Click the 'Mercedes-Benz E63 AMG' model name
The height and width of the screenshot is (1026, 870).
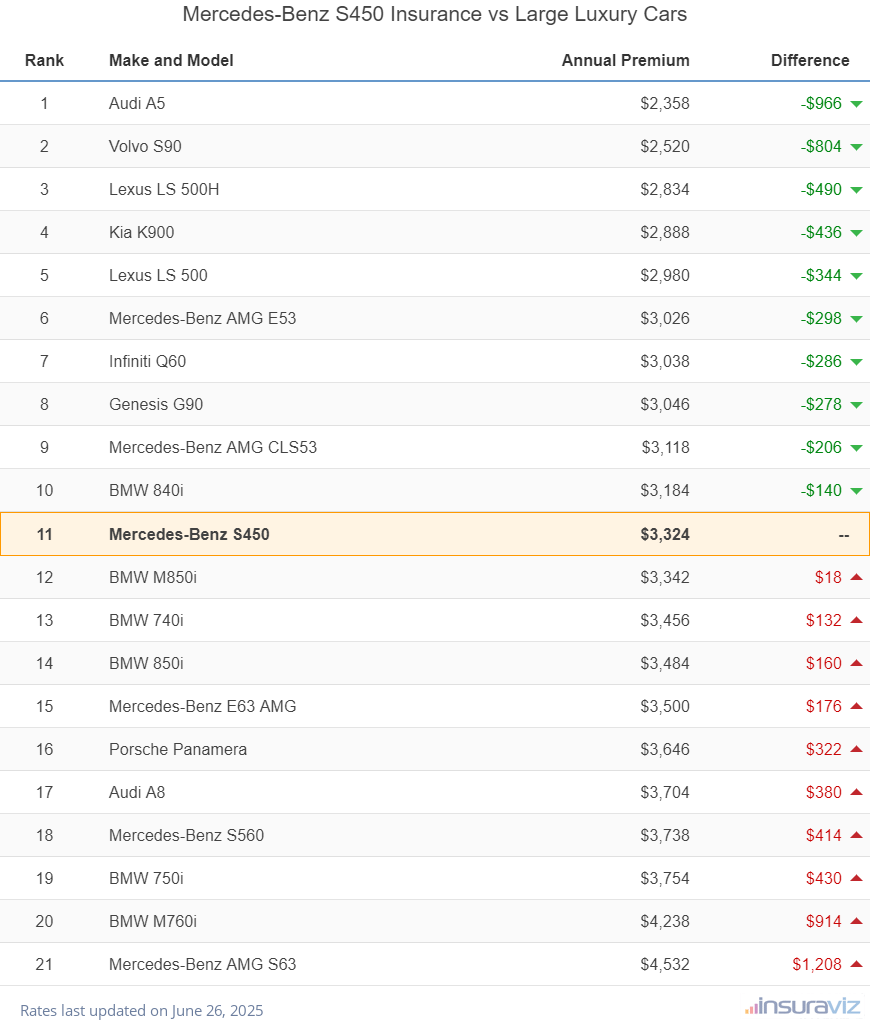[203, 707]
